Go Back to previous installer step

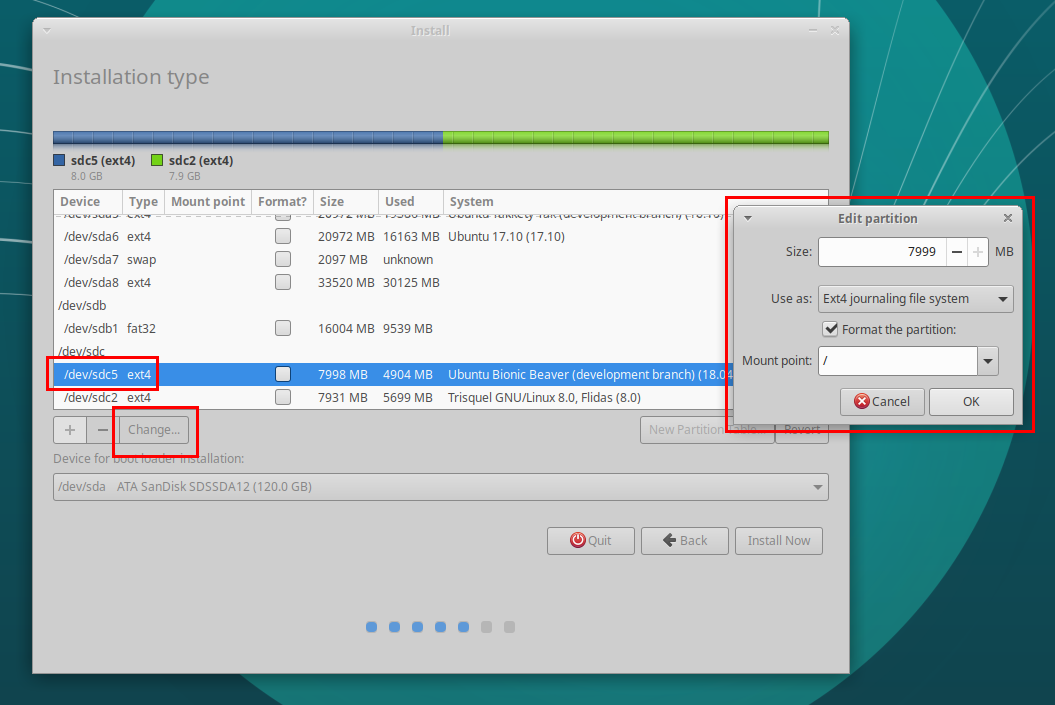click(685, 541)
